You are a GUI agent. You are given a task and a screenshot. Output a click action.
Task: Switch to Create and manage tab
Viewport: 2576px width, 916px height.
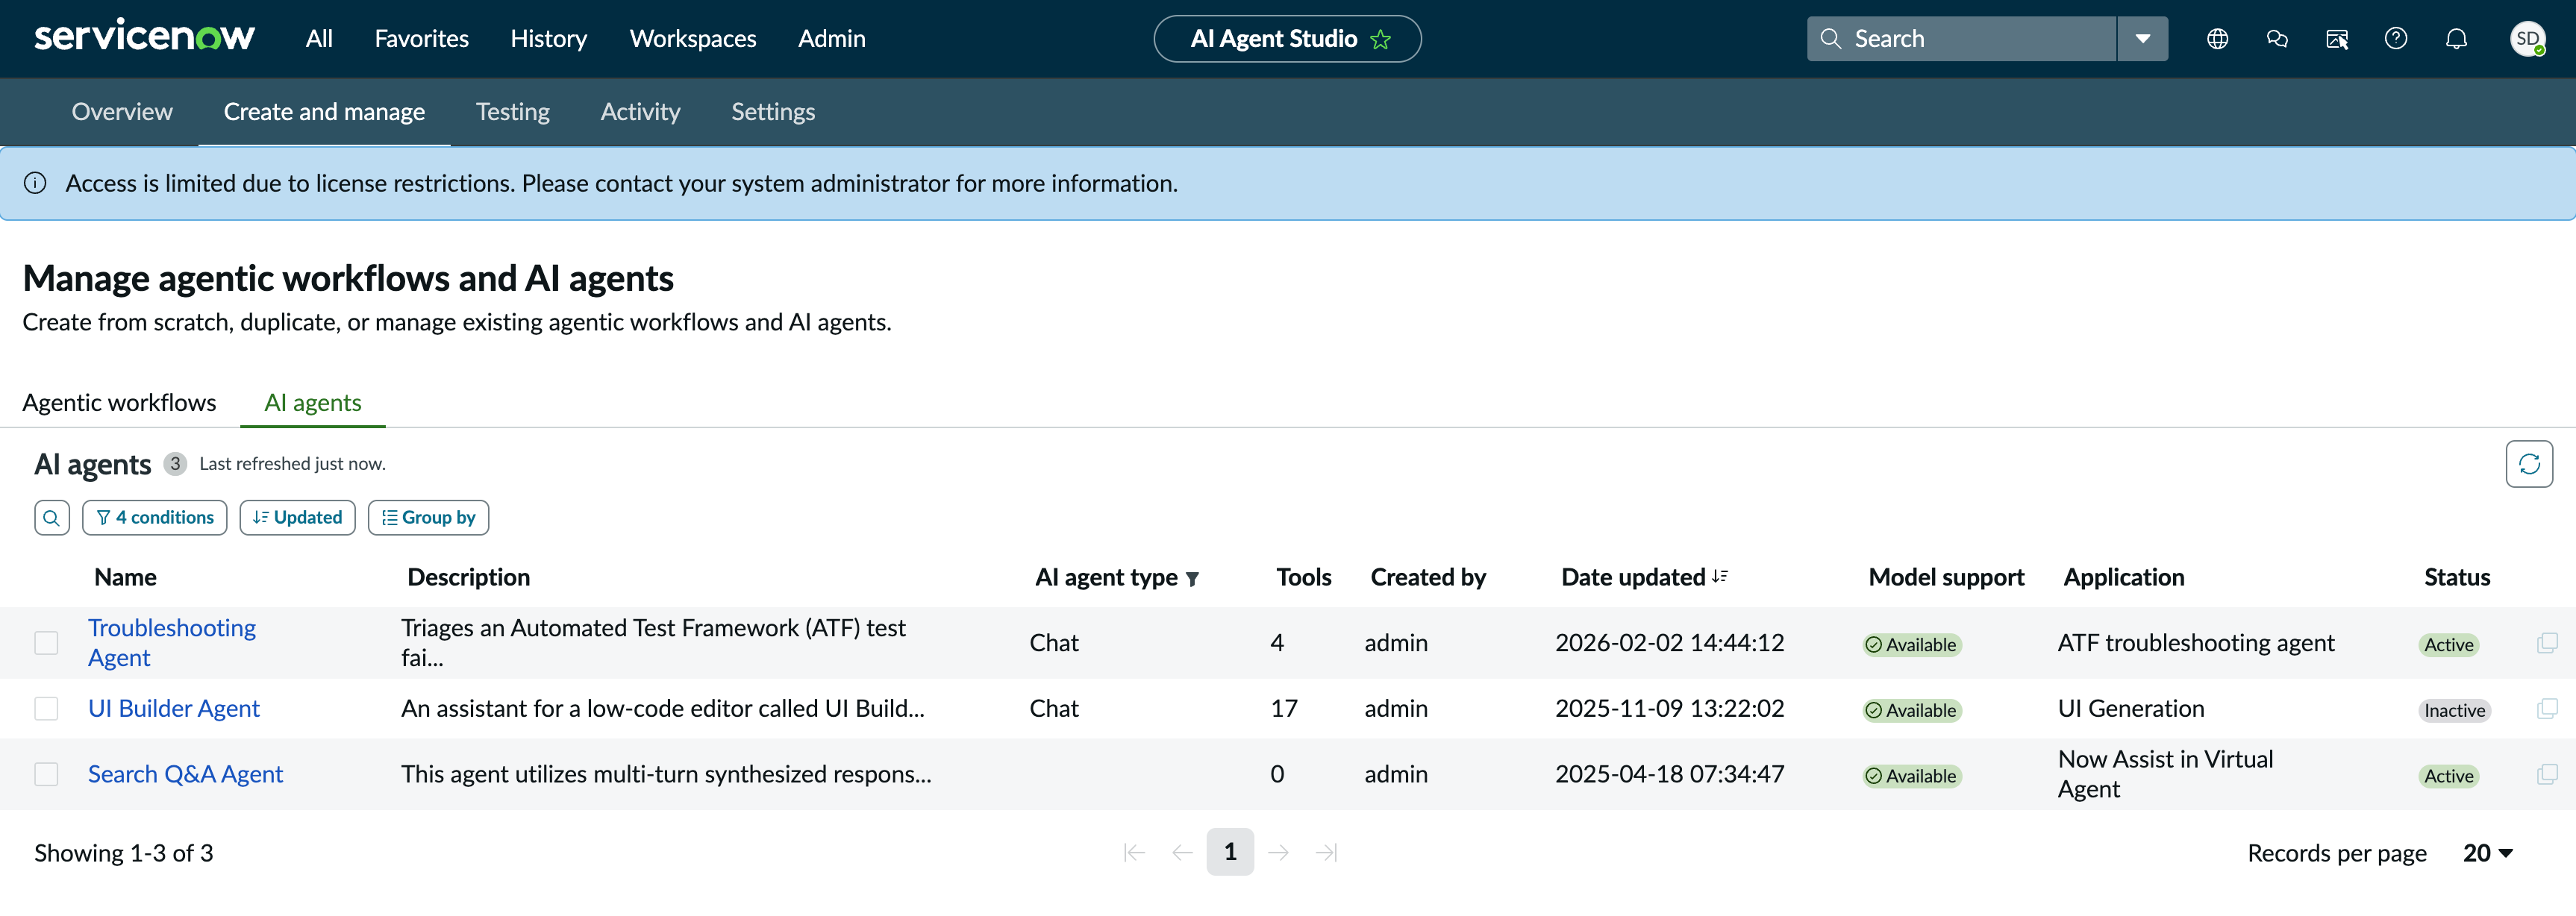[x=324, y=112]
